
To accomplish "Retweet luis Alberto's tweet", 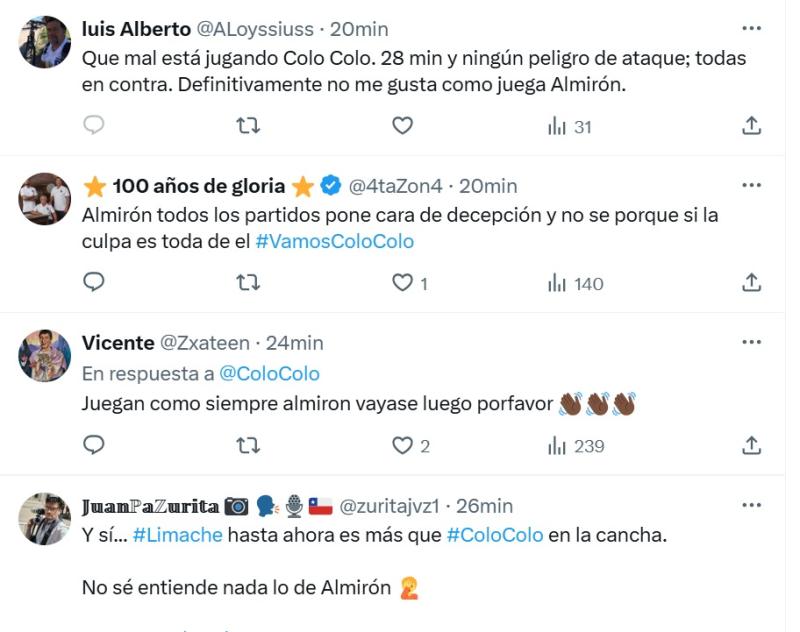I will 247,125.
